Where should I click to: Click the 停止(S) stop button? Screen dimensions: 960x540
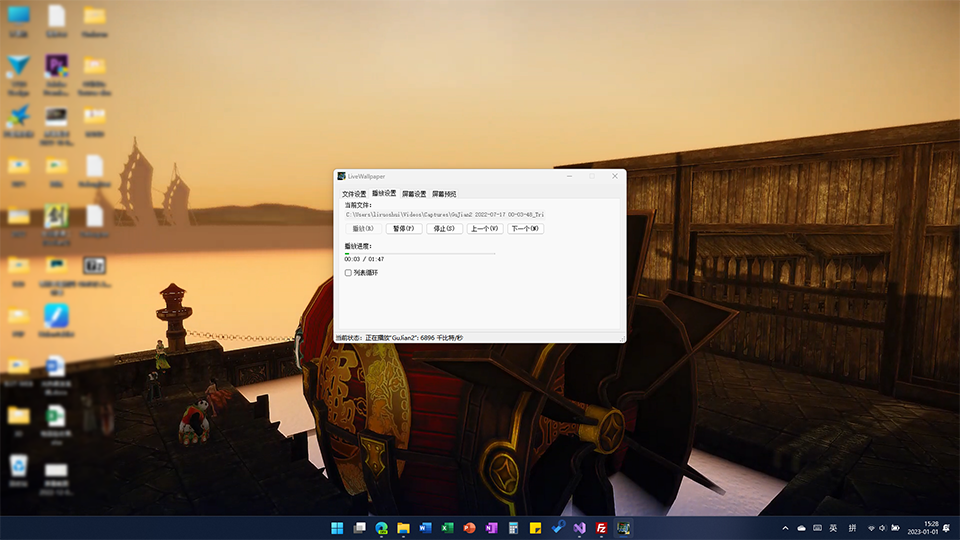pos(444,228)
